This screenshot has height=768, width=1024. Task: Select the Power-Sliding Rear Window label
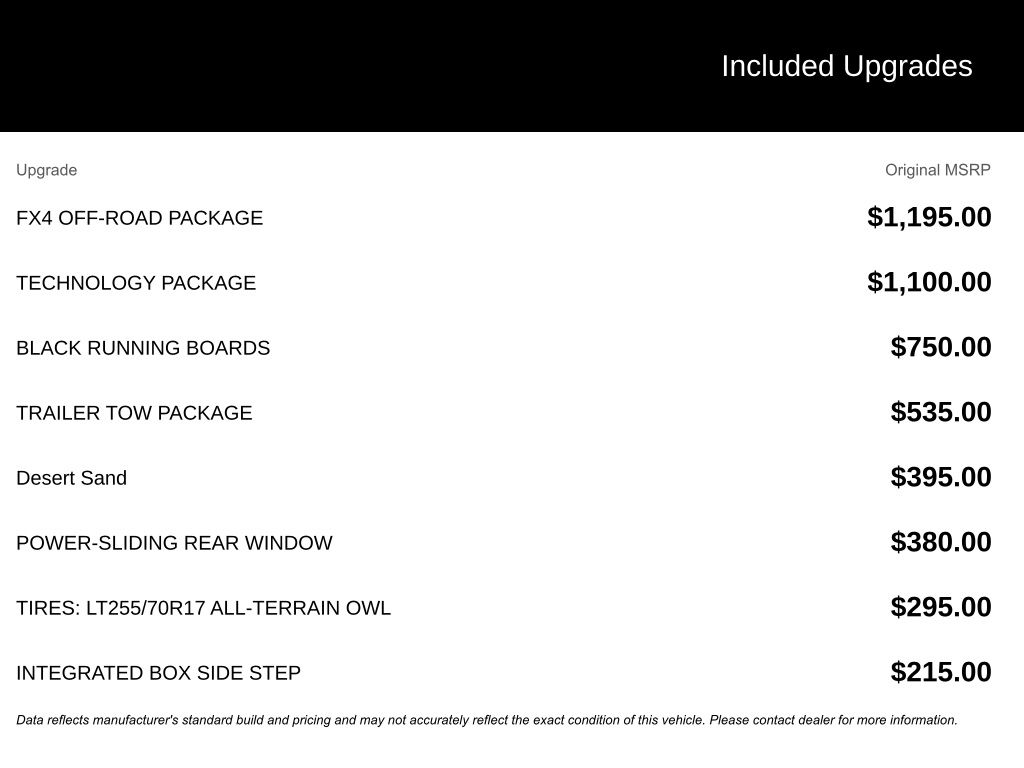coord(174,543)
